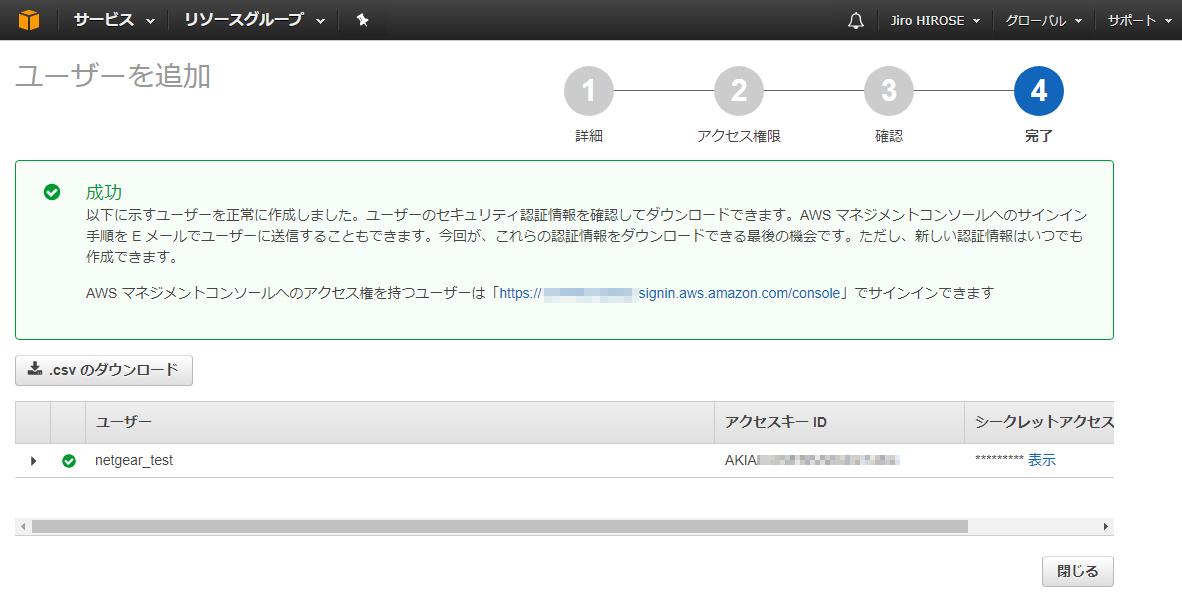1182x593 pixels.
Task: Click the scrollbar right arrow
Action: (x=1106, y=527)
